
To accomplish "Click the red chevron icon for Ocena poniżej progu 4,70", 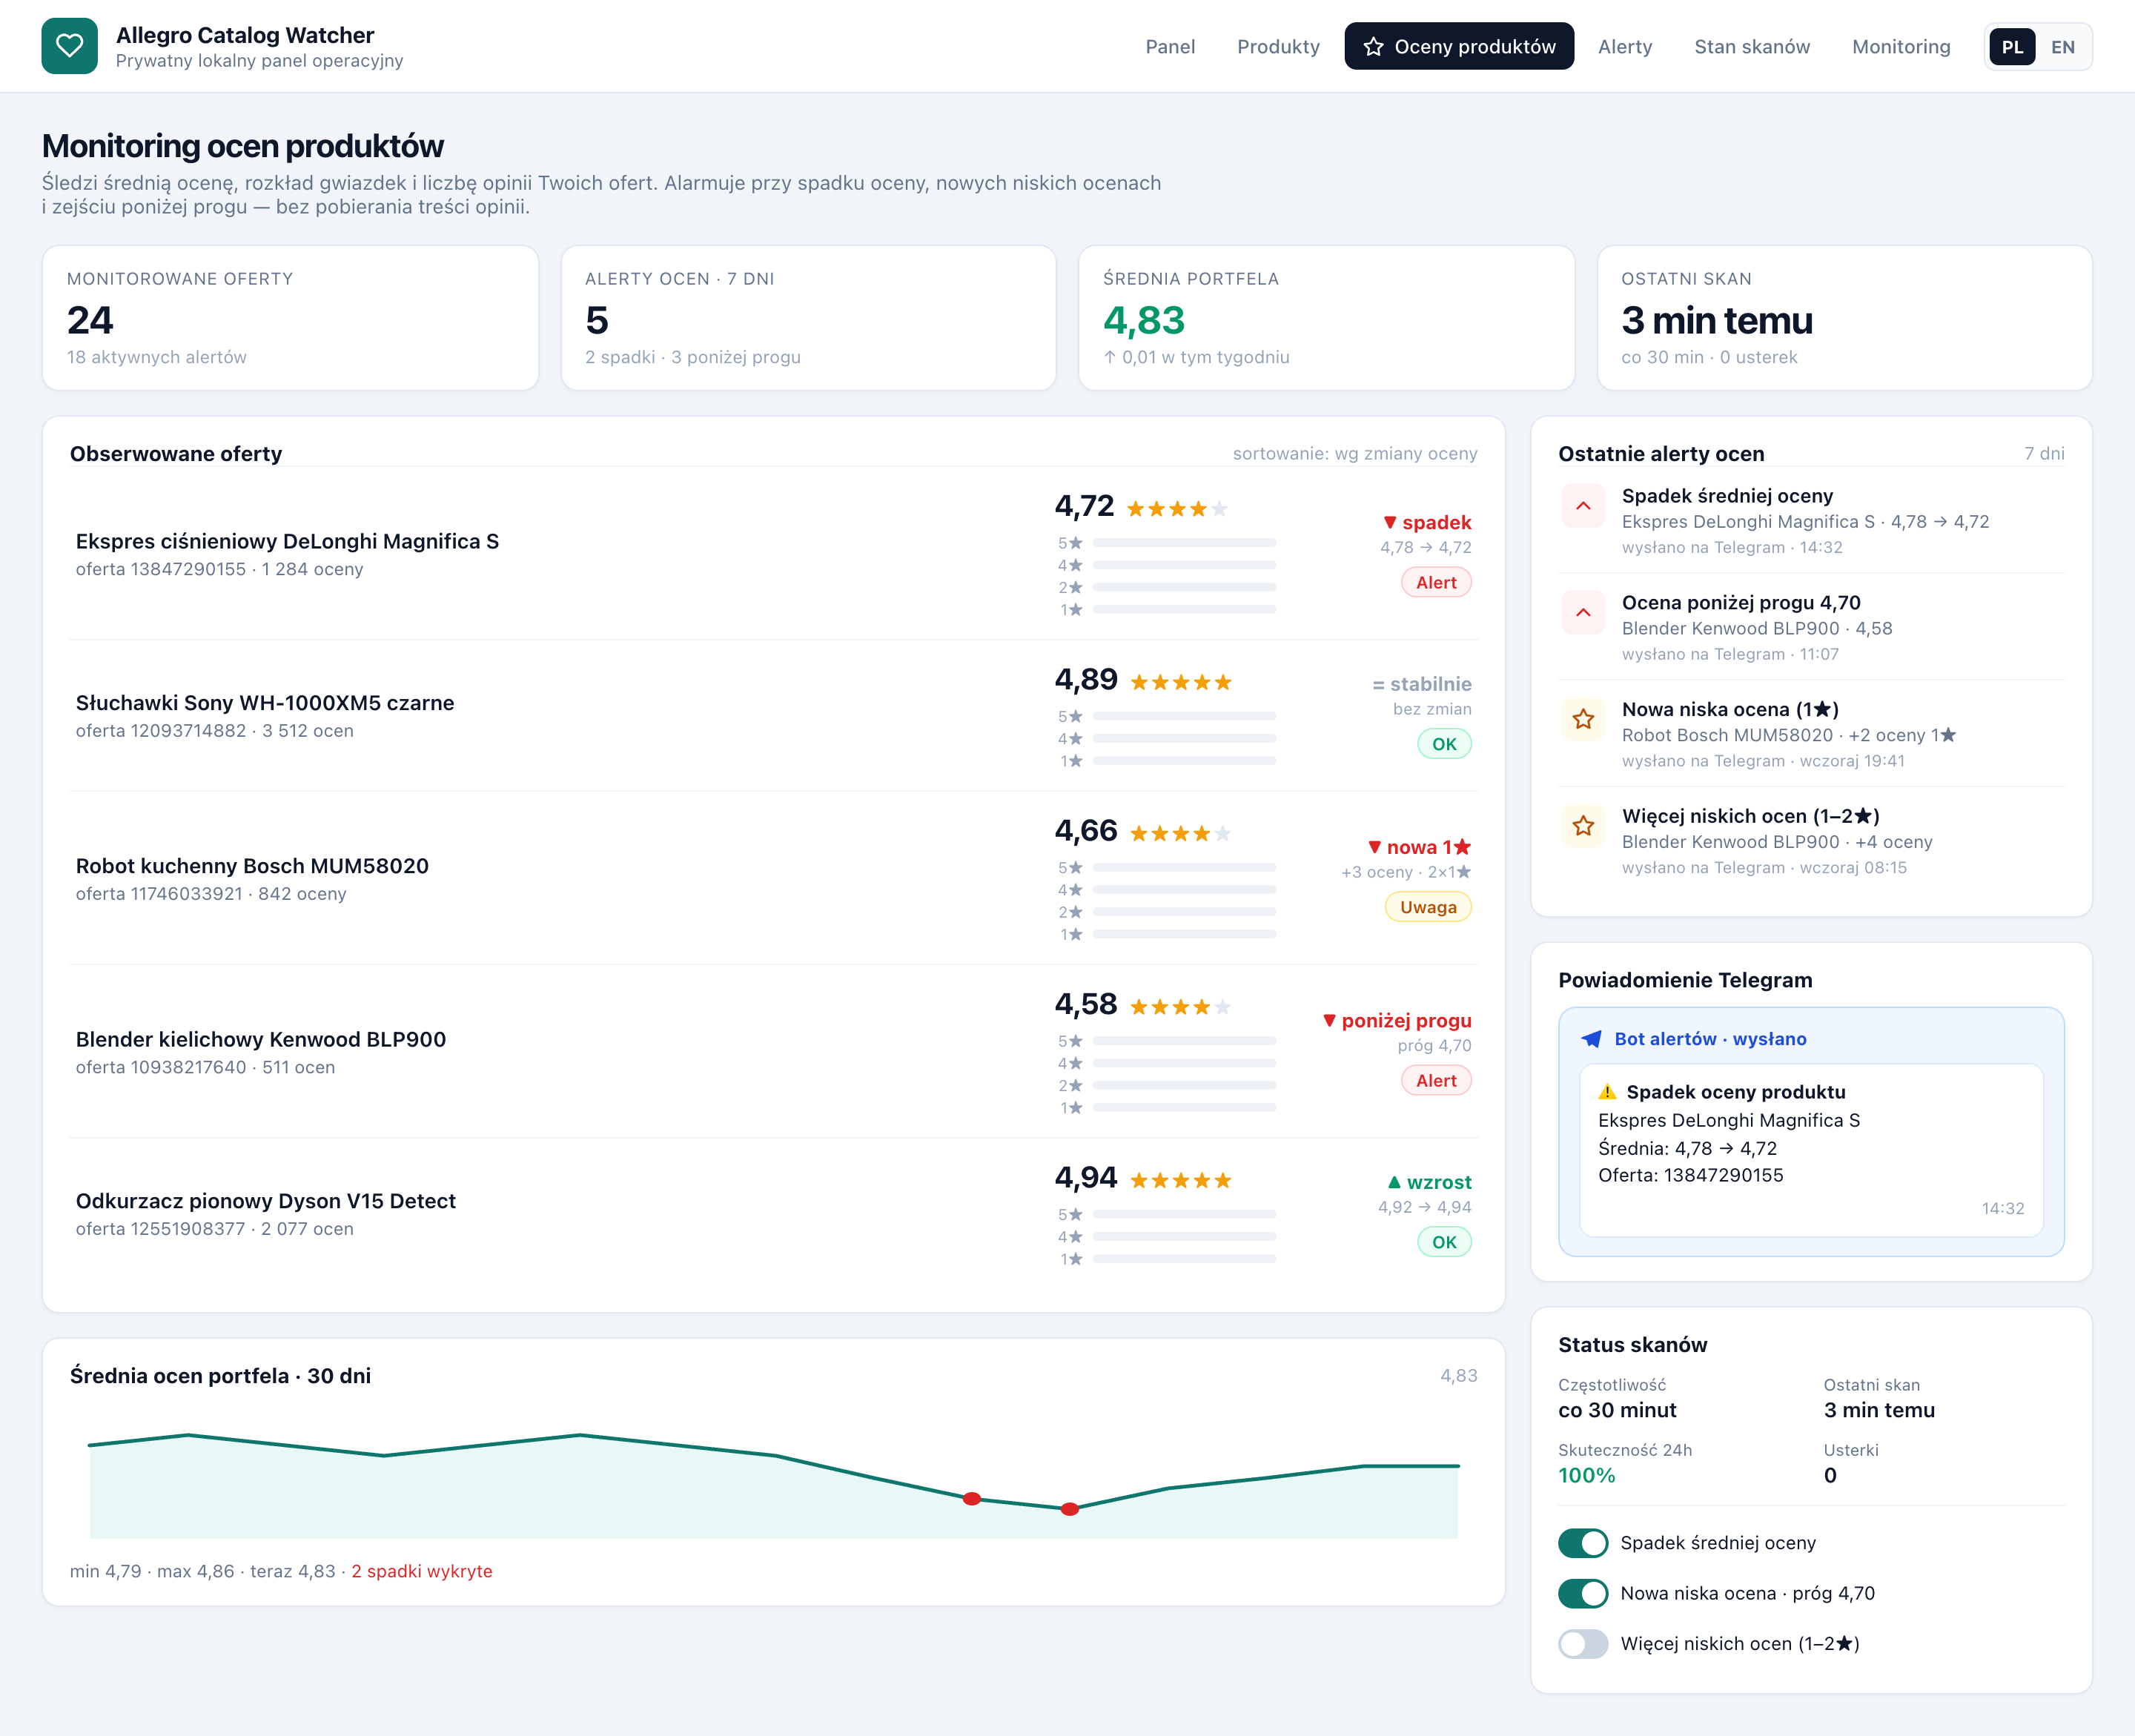I will pos(1583,613).
